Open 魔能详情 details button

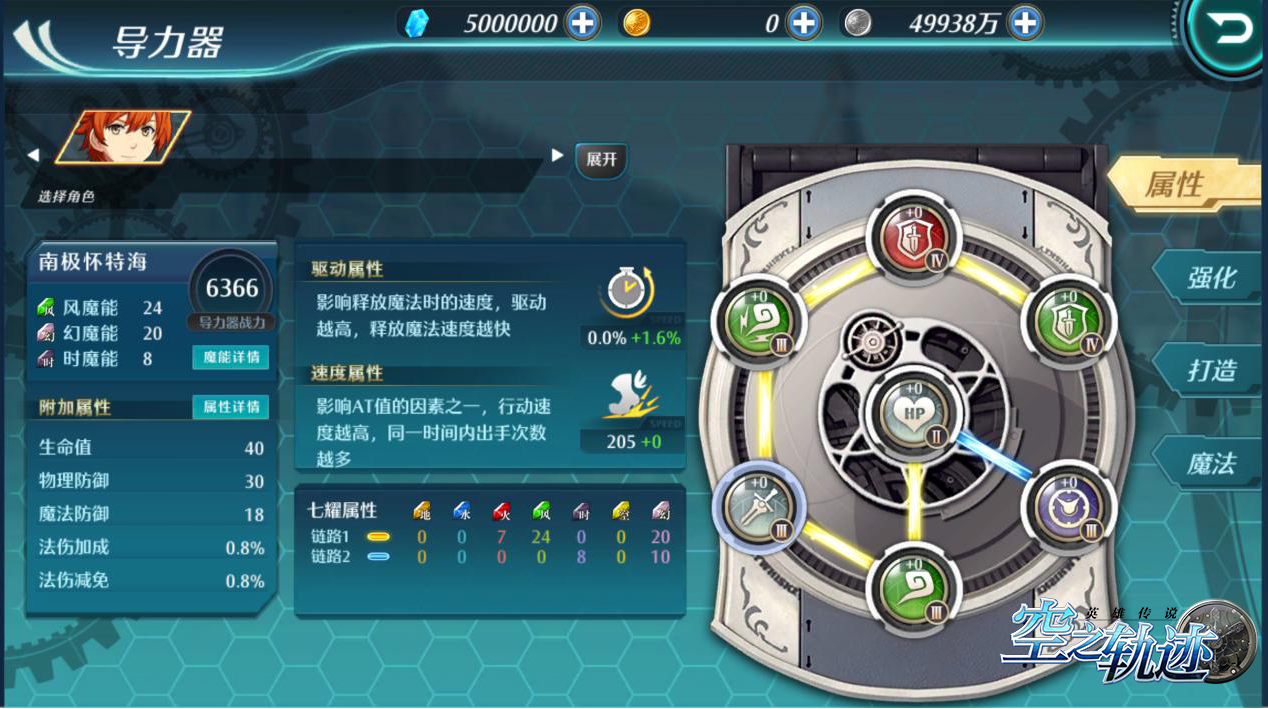(231, 357)
